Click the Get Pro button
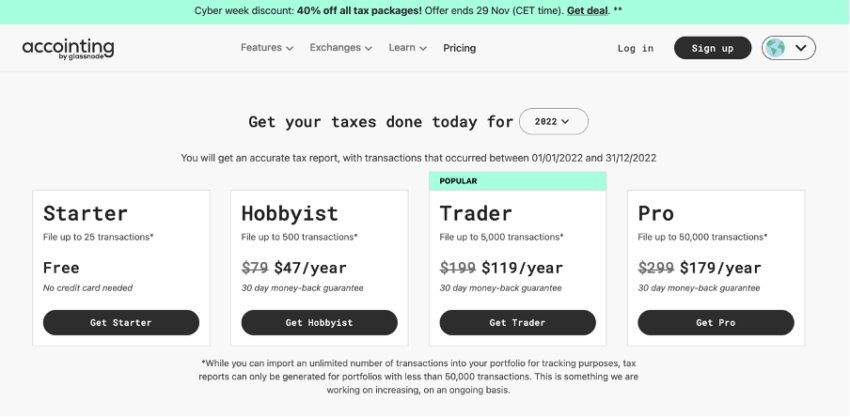The width and height of the screenshot is (850, 417). pyautogui.click(x=715, y=323)
